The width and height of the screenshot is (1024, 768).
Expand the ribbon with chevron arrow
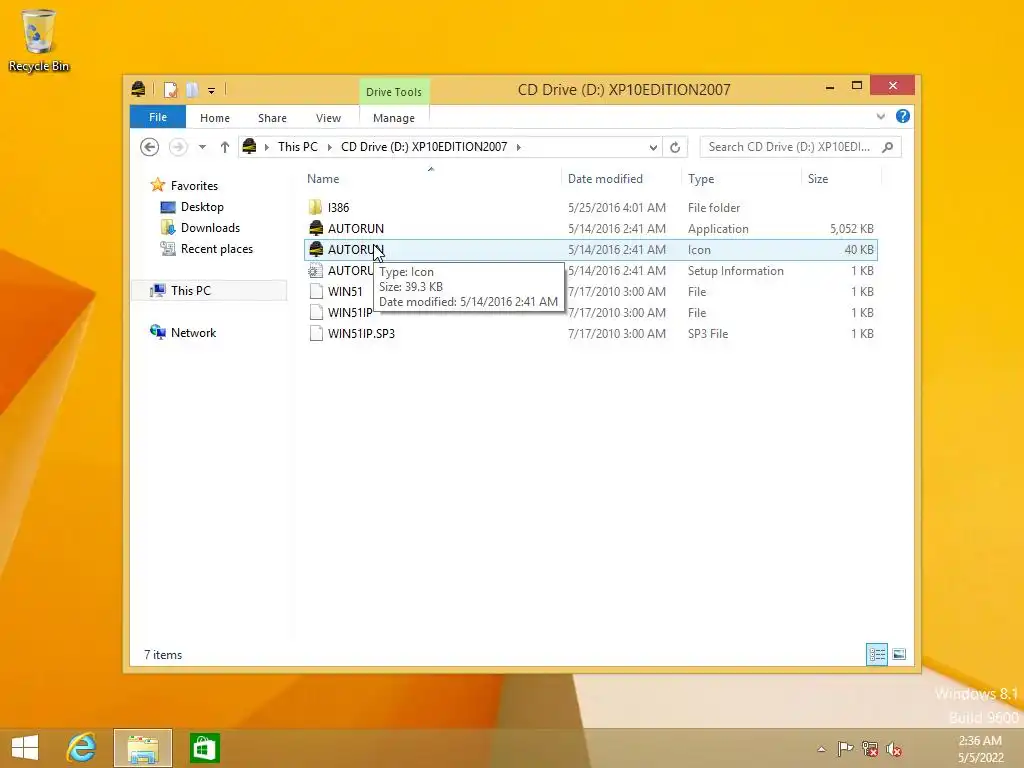[881, 117]
